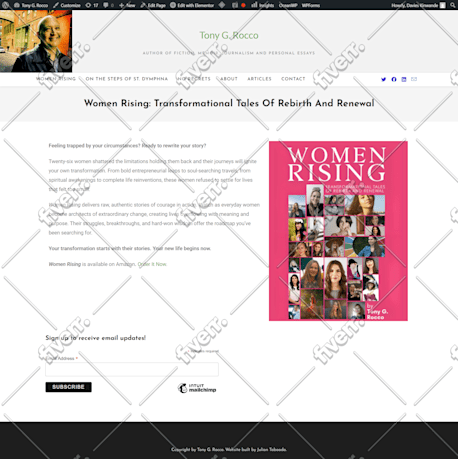The height and width of the screenshot is (459, 458).
Task: Click the user avatar in admin bar
Action: (443, 5)
